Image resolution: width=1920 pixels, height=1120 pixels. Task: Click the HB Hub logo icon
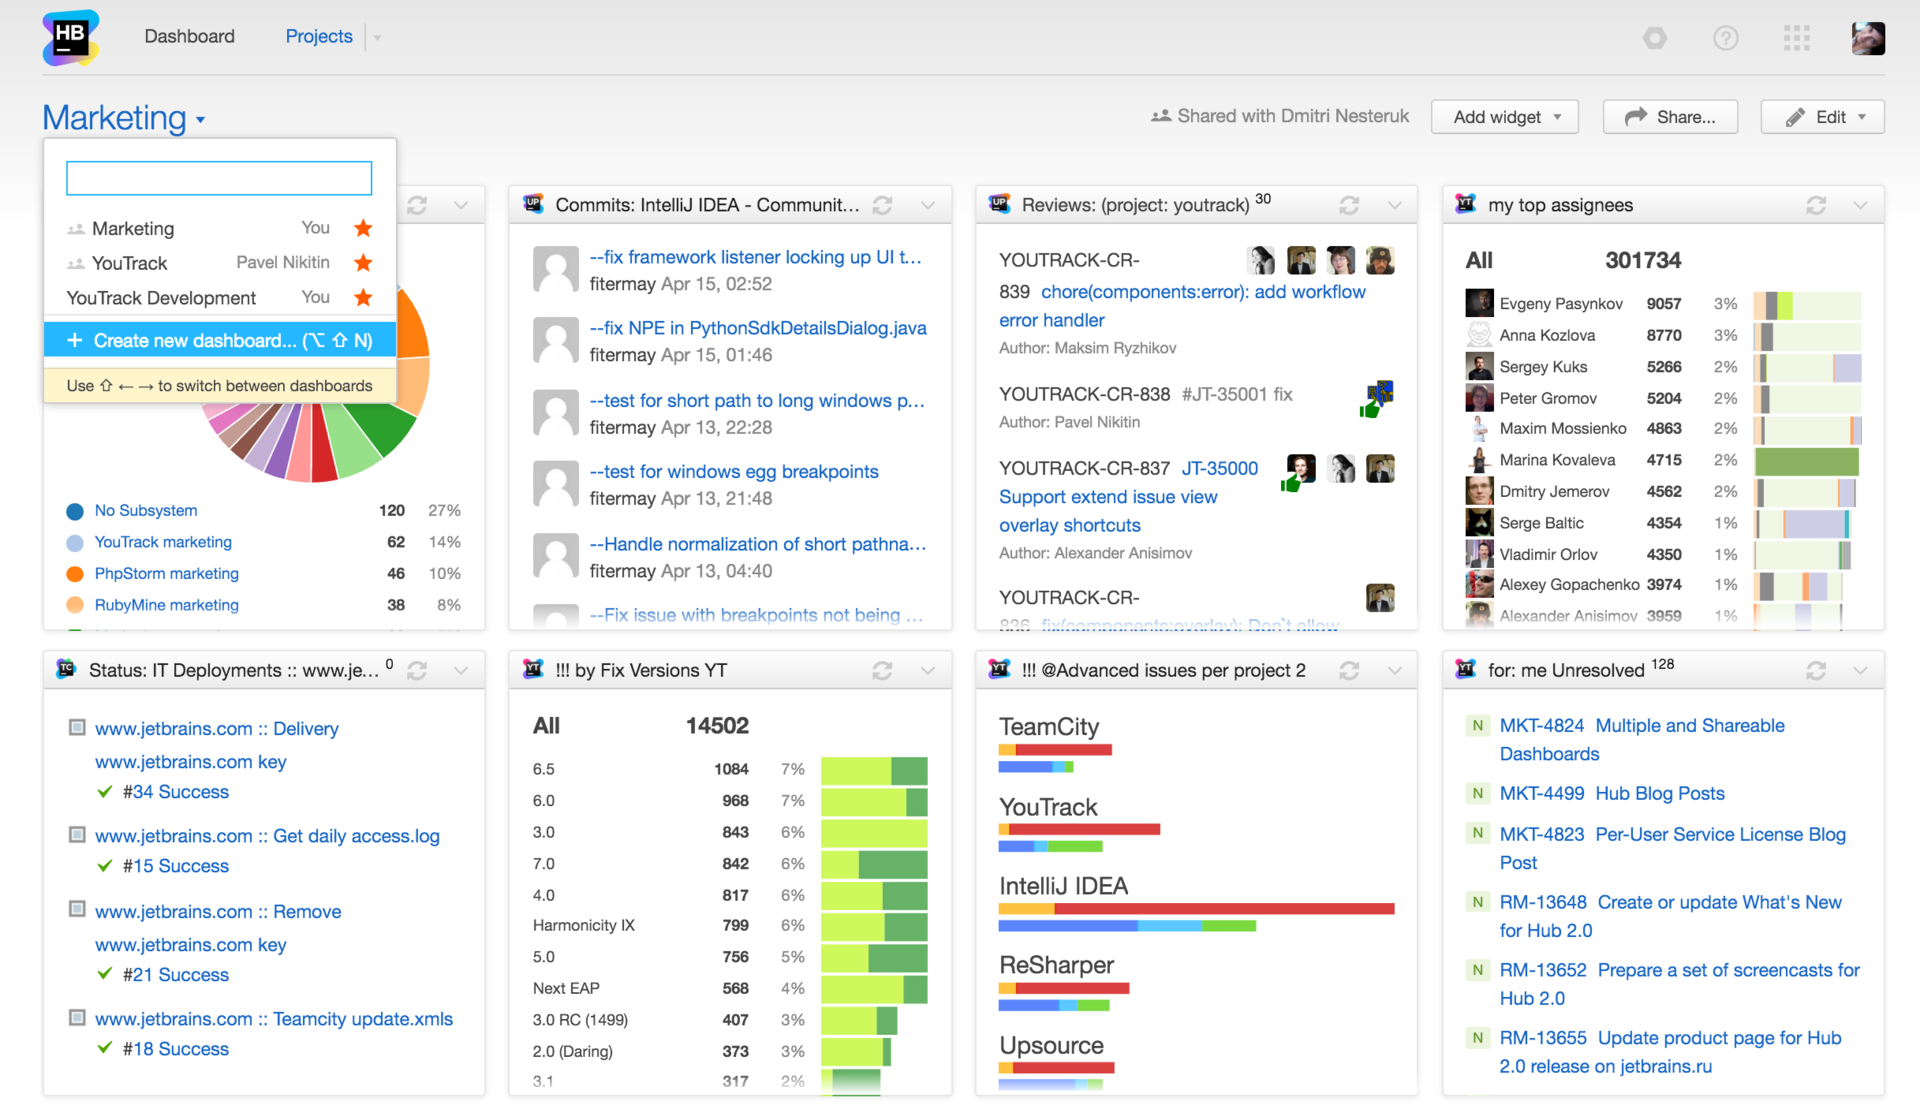pos(70,37)
